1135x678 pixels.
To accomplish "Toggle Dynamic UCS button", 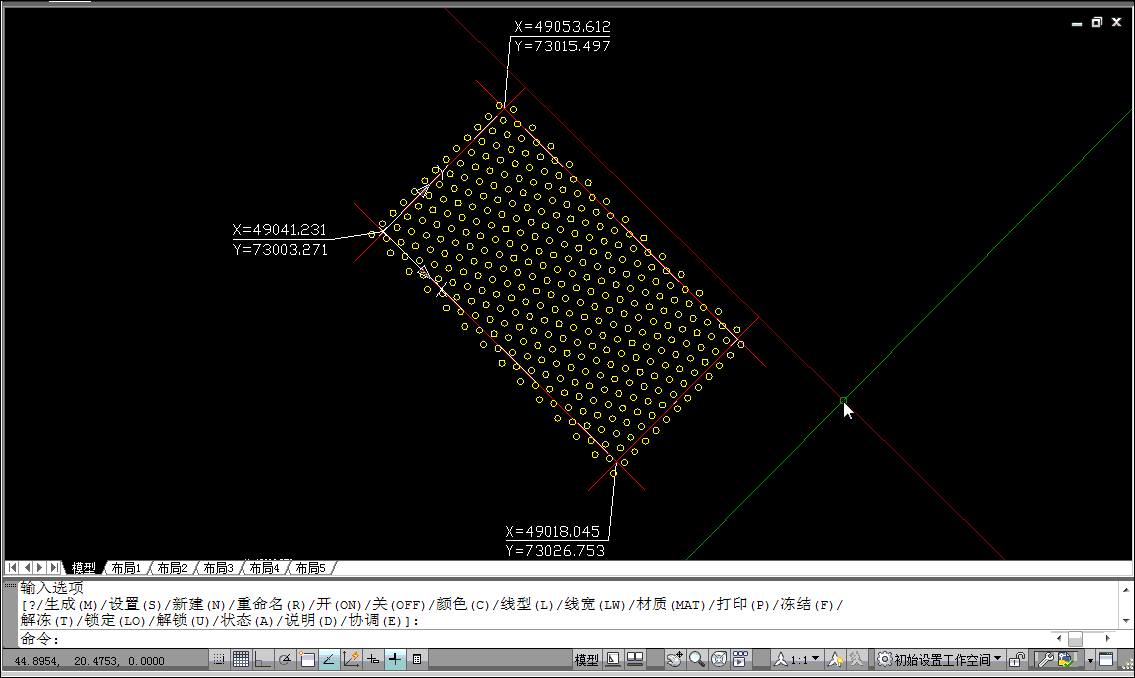I will (351, 659).
